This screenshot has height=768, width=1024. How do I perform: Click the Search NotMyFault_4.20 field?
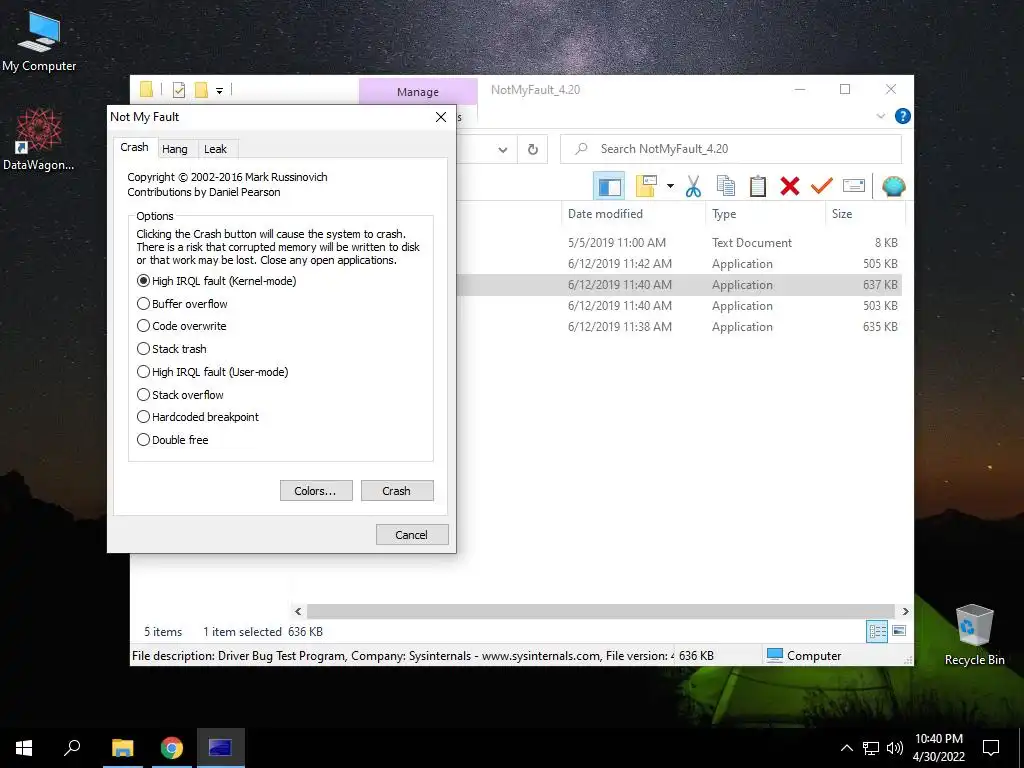click(x=731, y=150)
